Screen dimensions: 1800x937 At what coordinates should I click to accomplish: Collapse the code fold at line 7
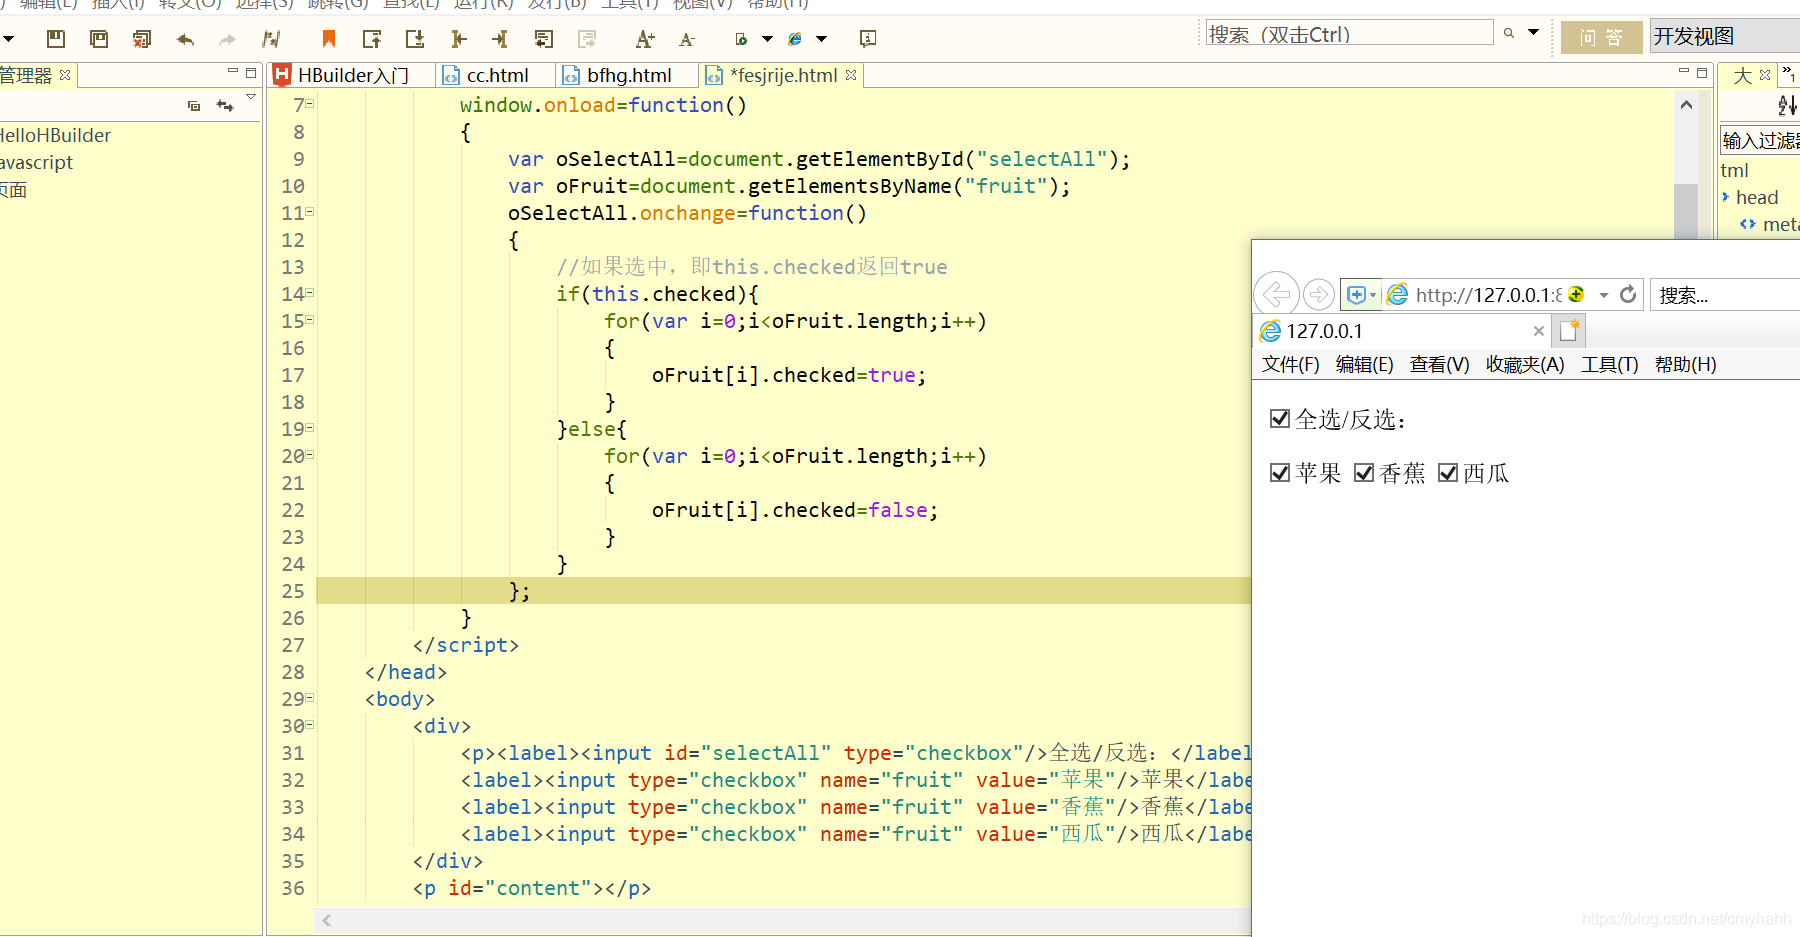[x=310, y=103]
